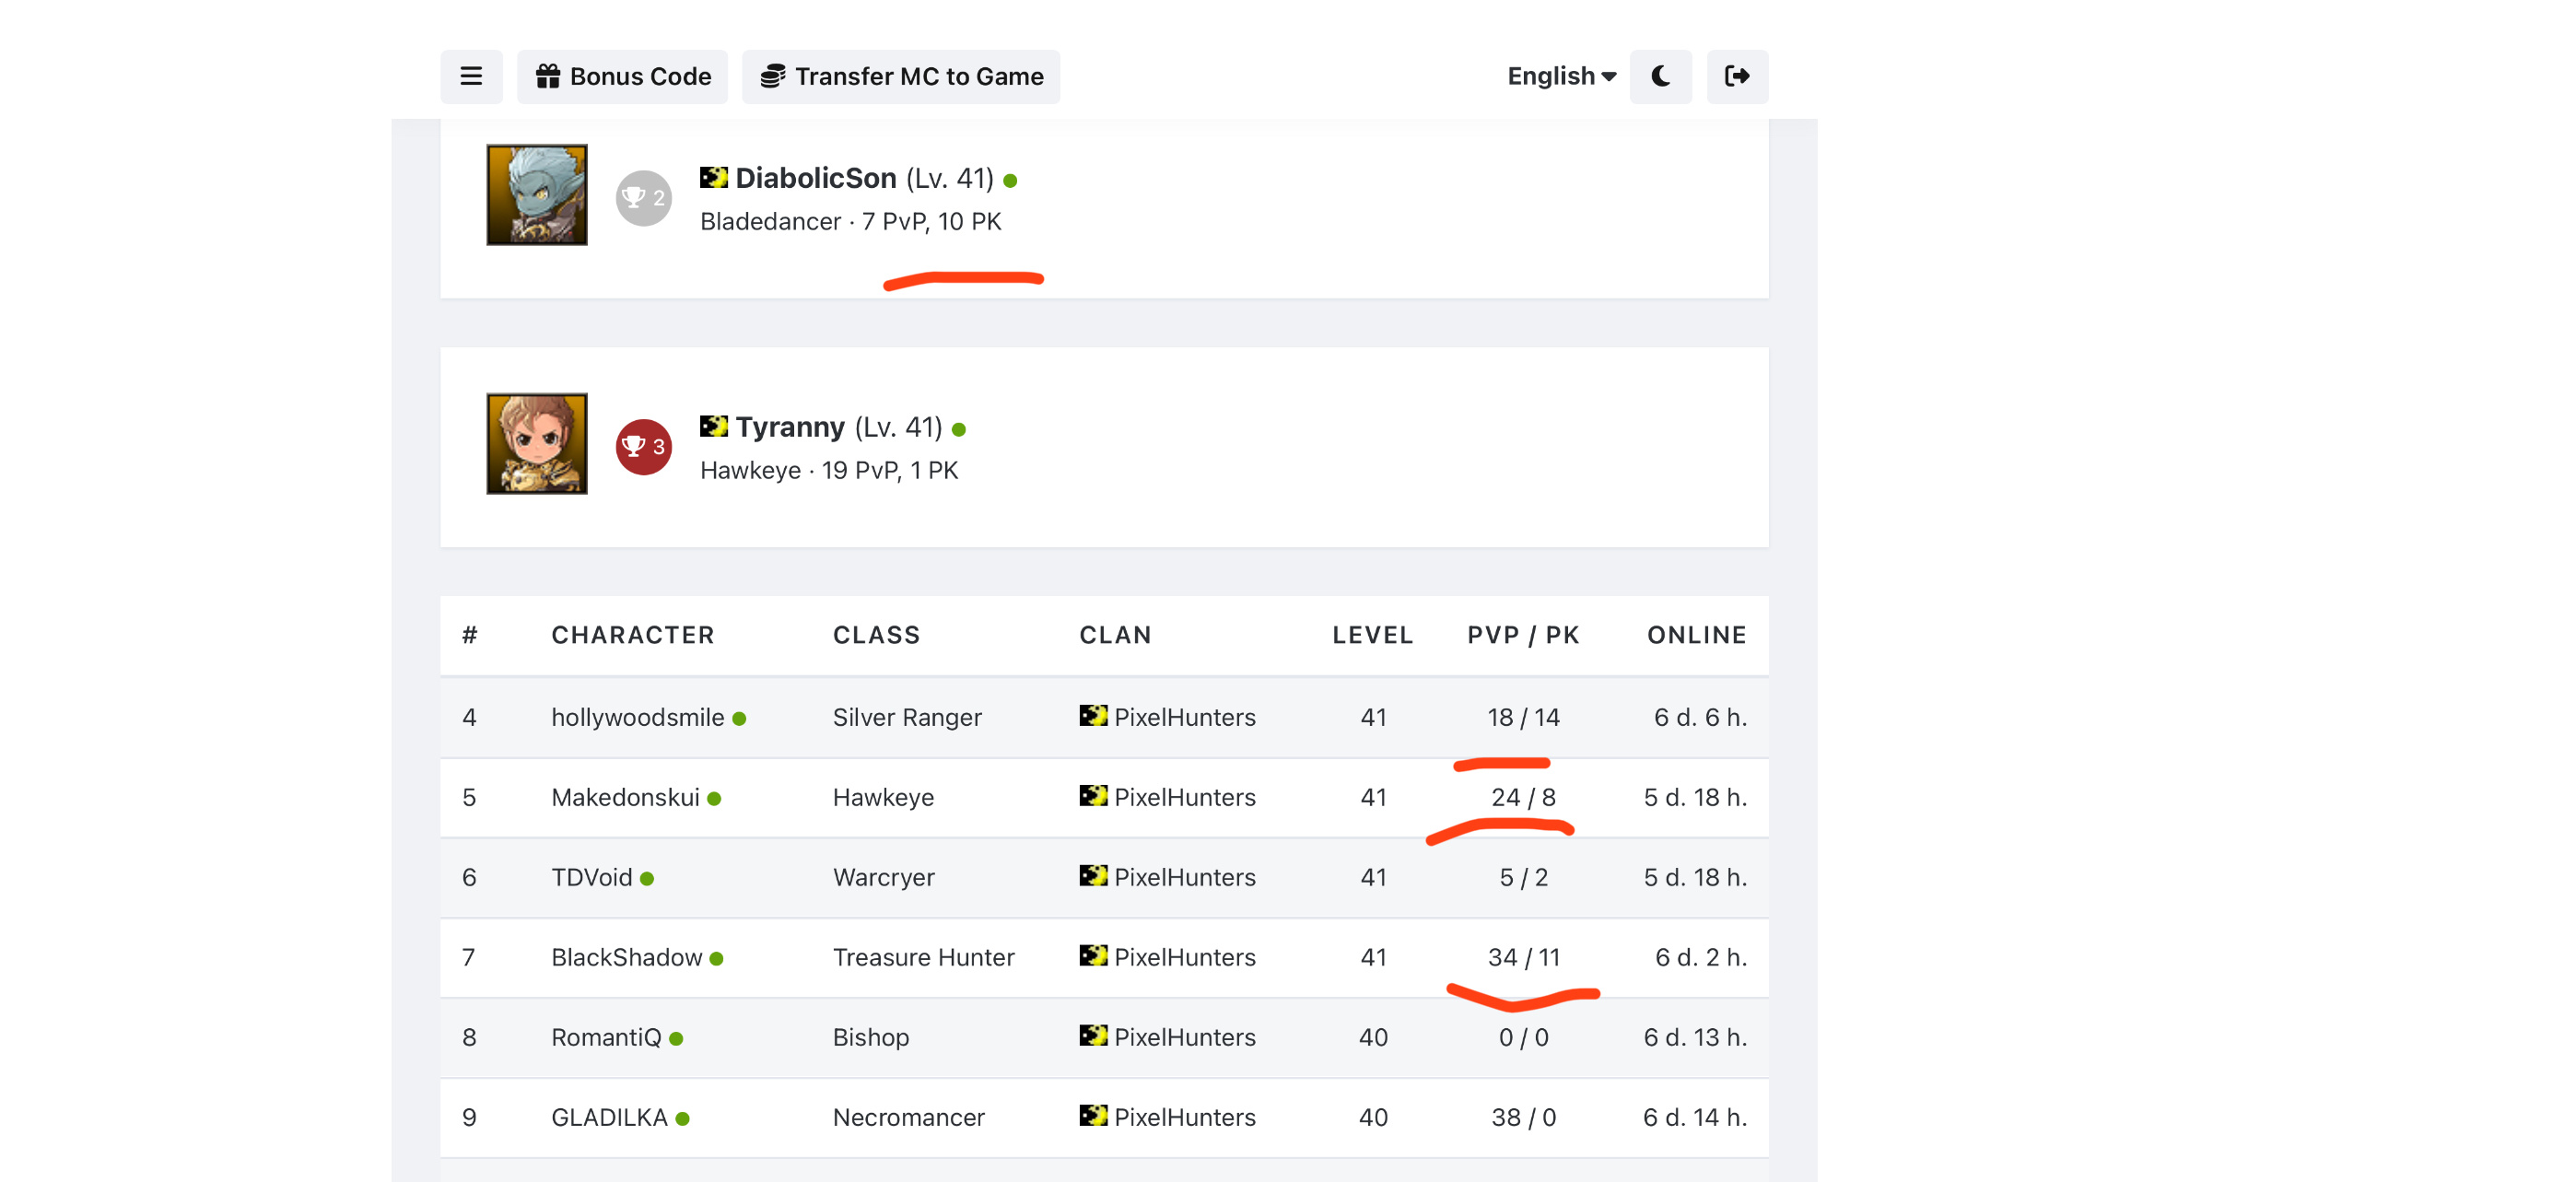The width and height of the screenshot is (2576, 1182).
Task: Click online status dot beside TDVoid
Action: [x=647, y=879]
